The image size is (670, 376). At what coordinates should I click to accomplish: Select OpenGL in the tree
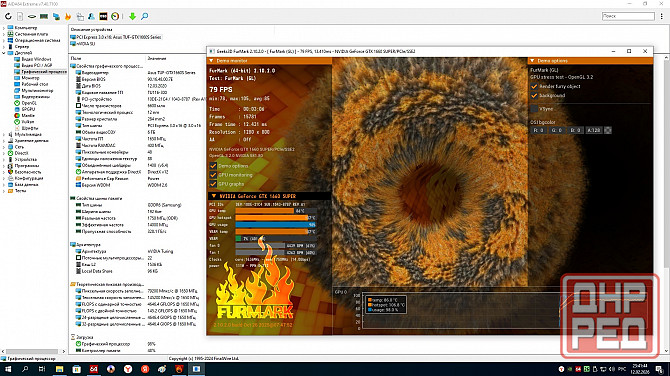click(x=29, y=103)
